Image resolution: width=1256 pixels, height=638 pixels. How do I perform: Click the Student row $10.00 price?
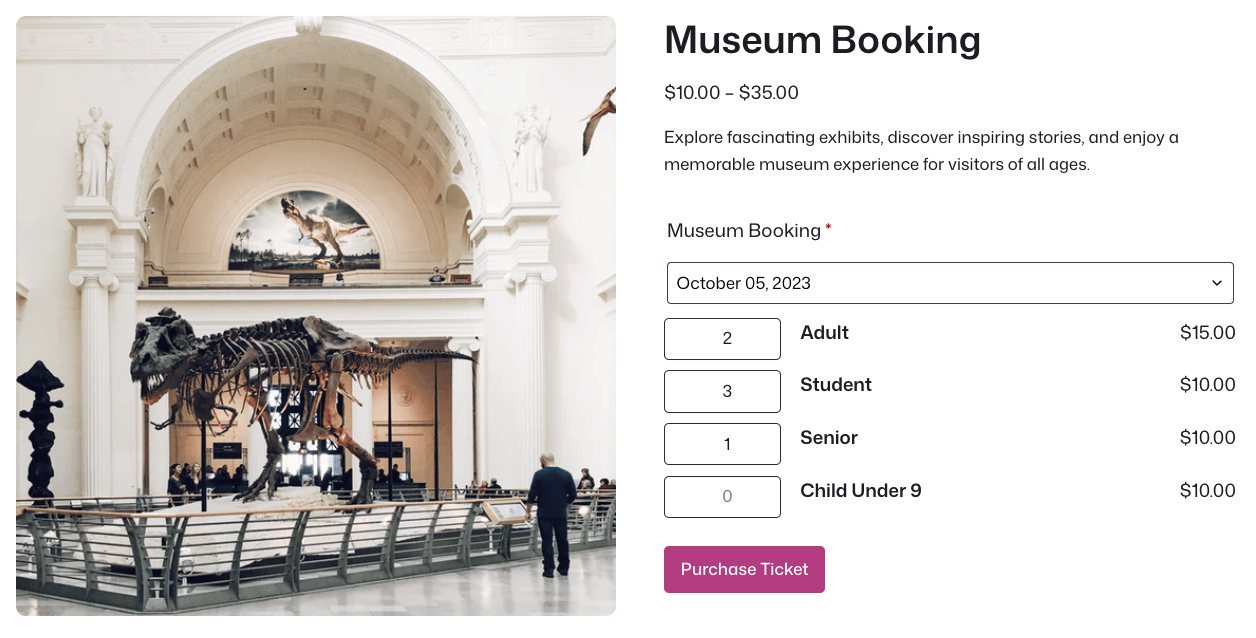1208,385
